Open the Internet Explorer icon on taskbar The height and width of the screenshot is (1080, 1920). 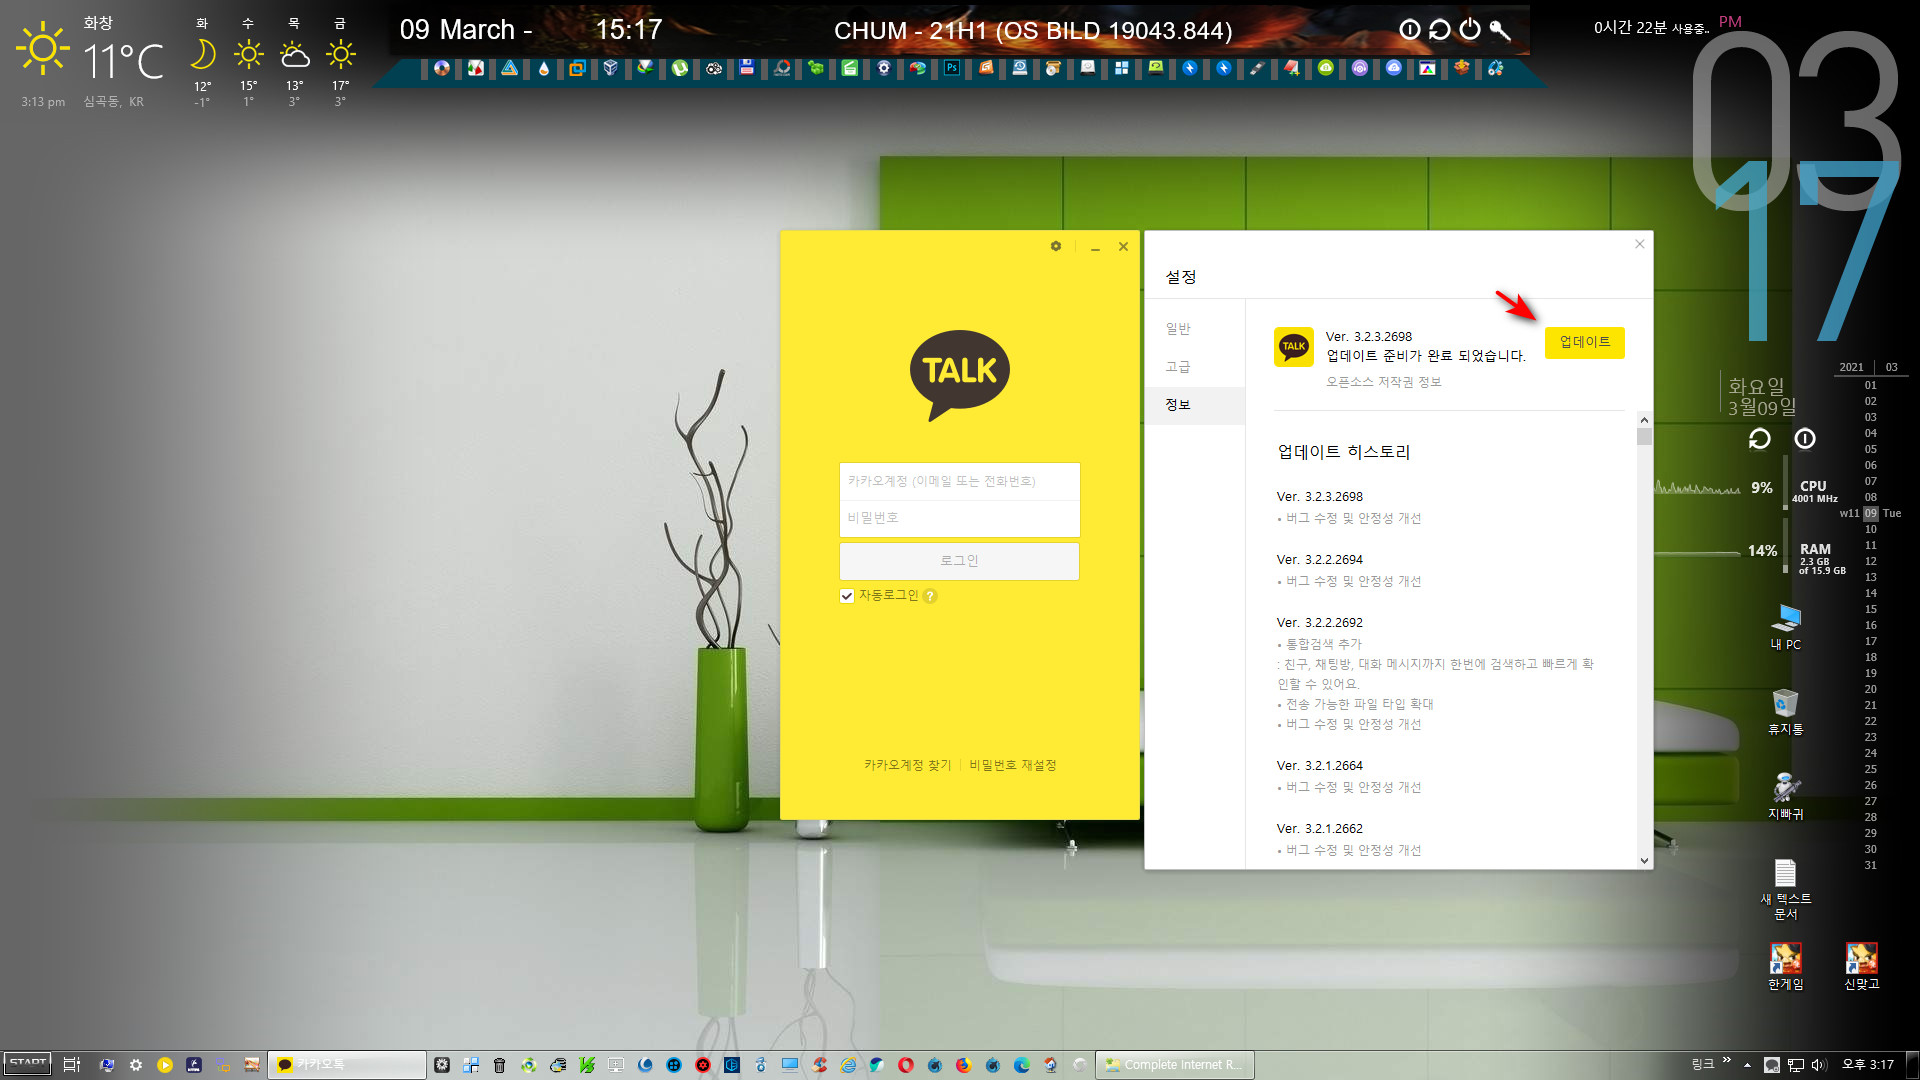click(848, 1064)
